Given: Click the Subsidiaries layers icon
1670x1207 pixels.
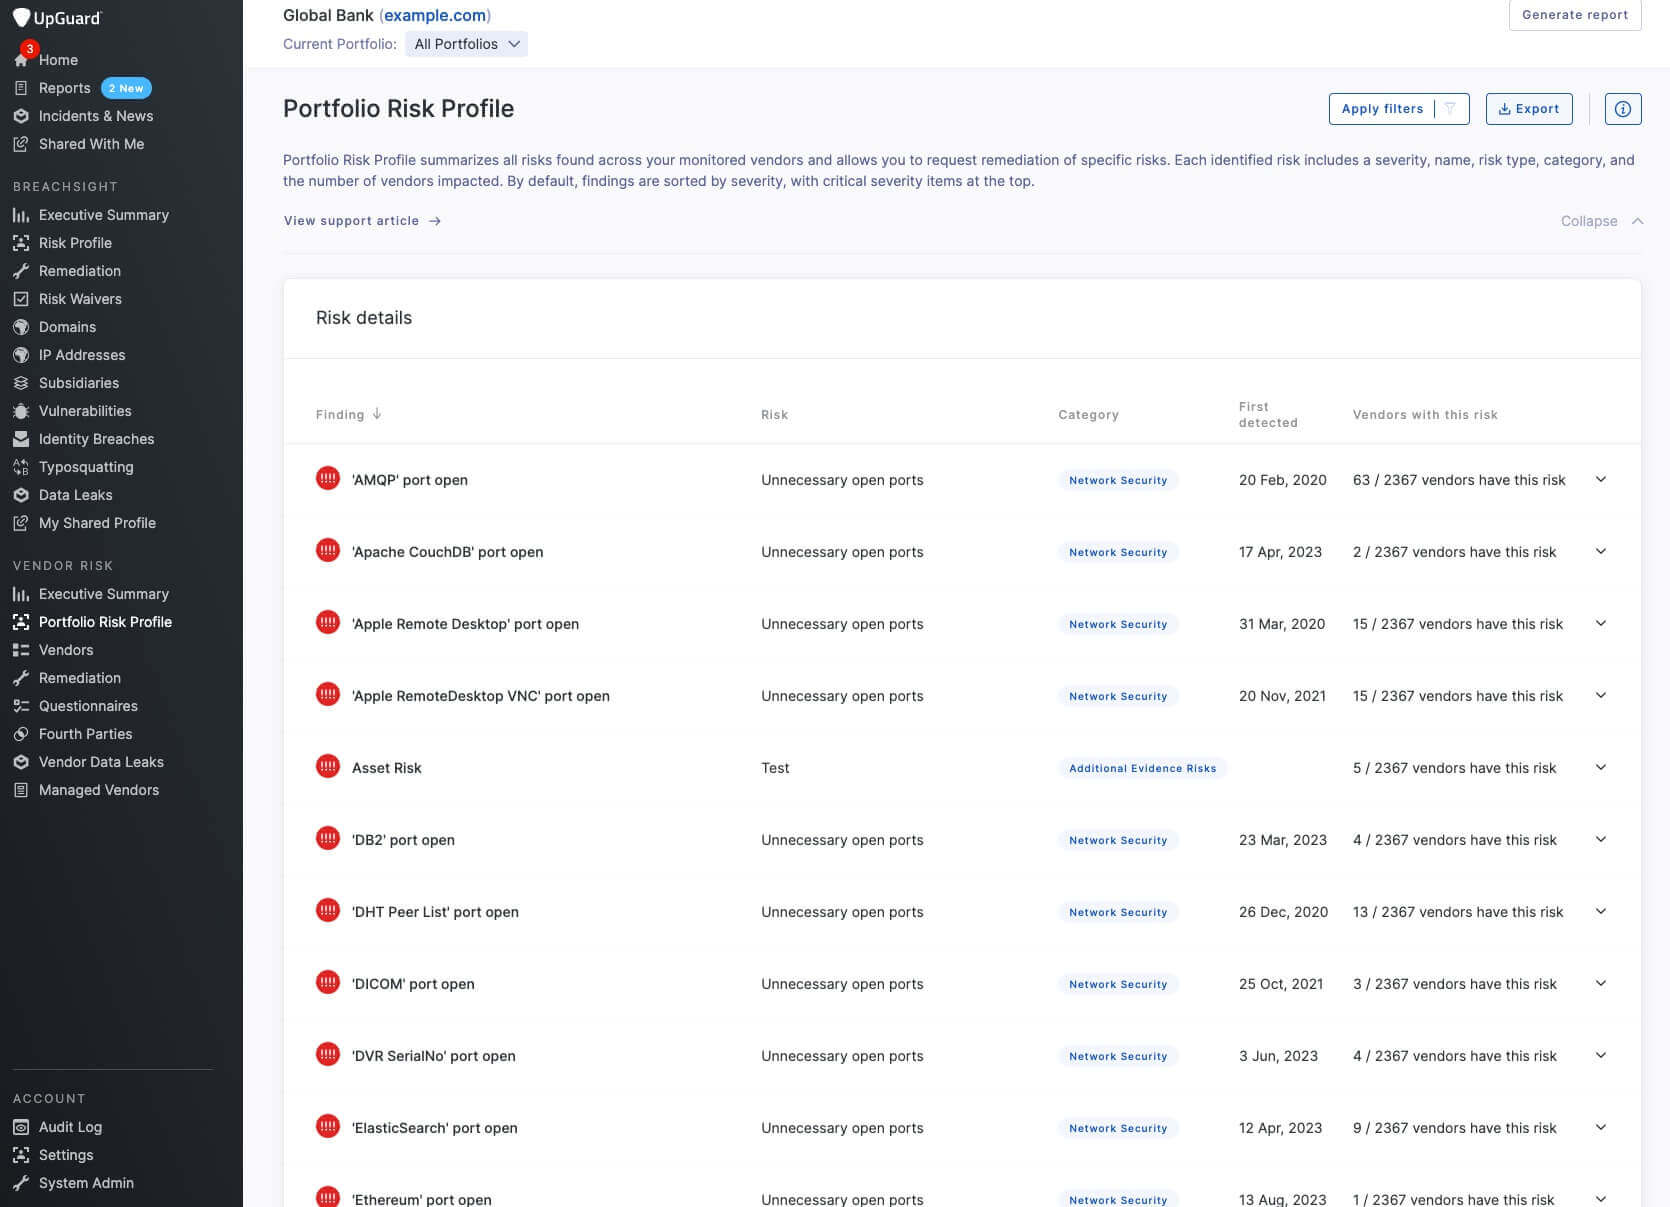Looking at the screenshot, I should click(x=21, y=383).
